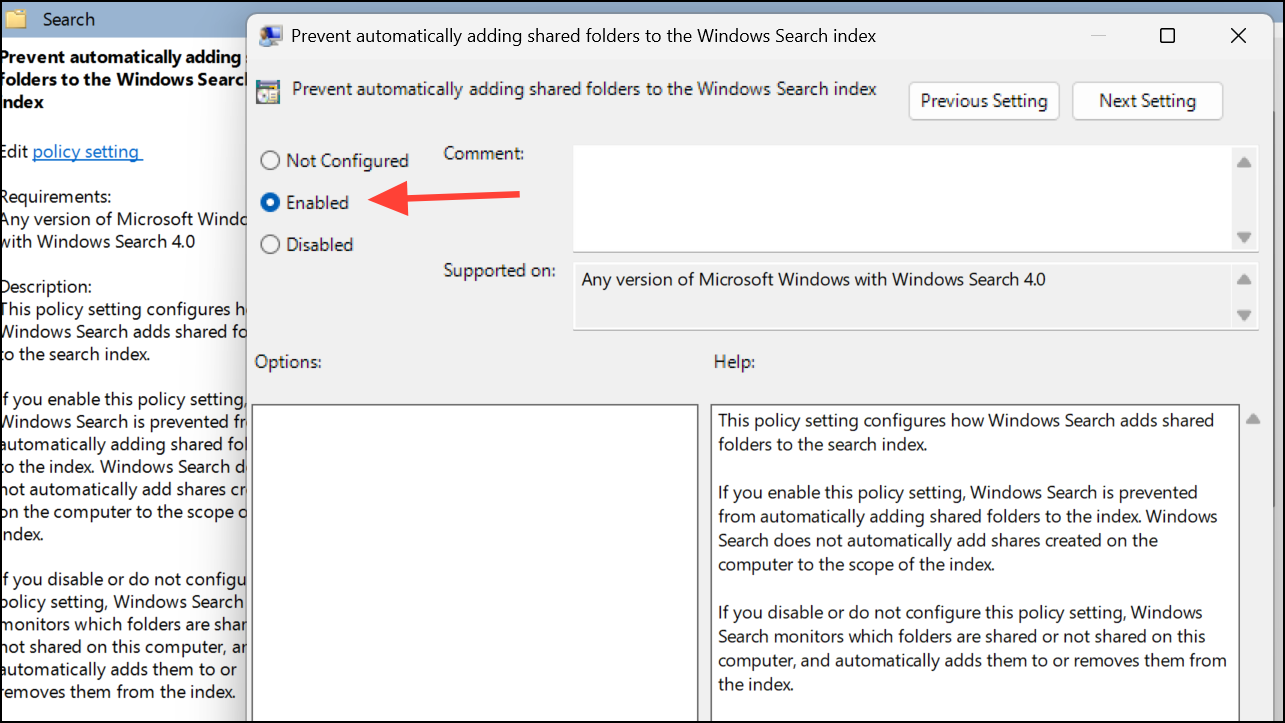Click the Description label in background window
1285x723 pixels.
tap(46, 287)
